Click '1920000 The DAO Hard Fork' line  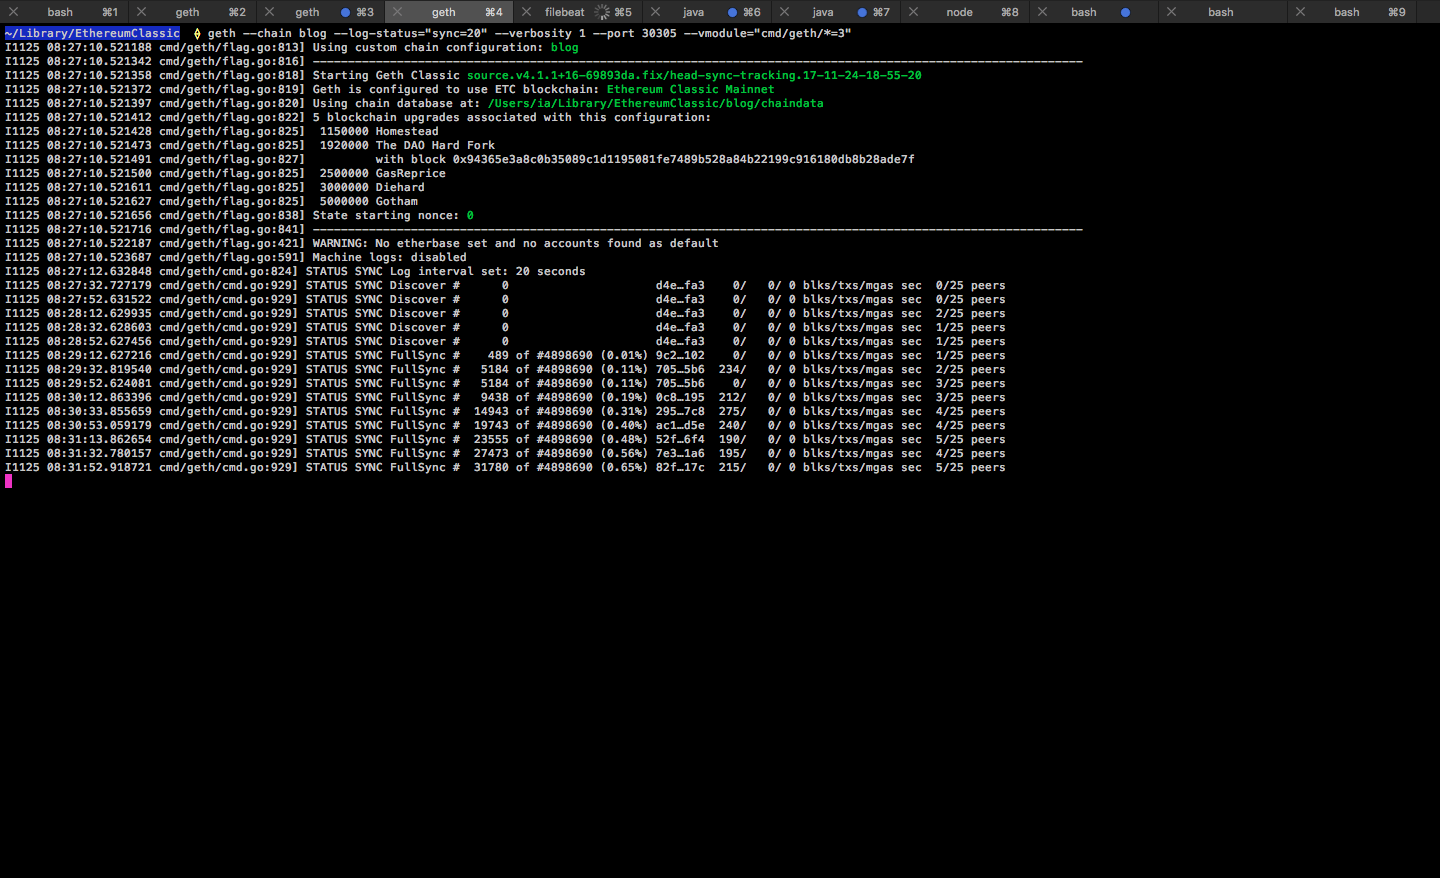pyautogui.click(x=407, y=145)
